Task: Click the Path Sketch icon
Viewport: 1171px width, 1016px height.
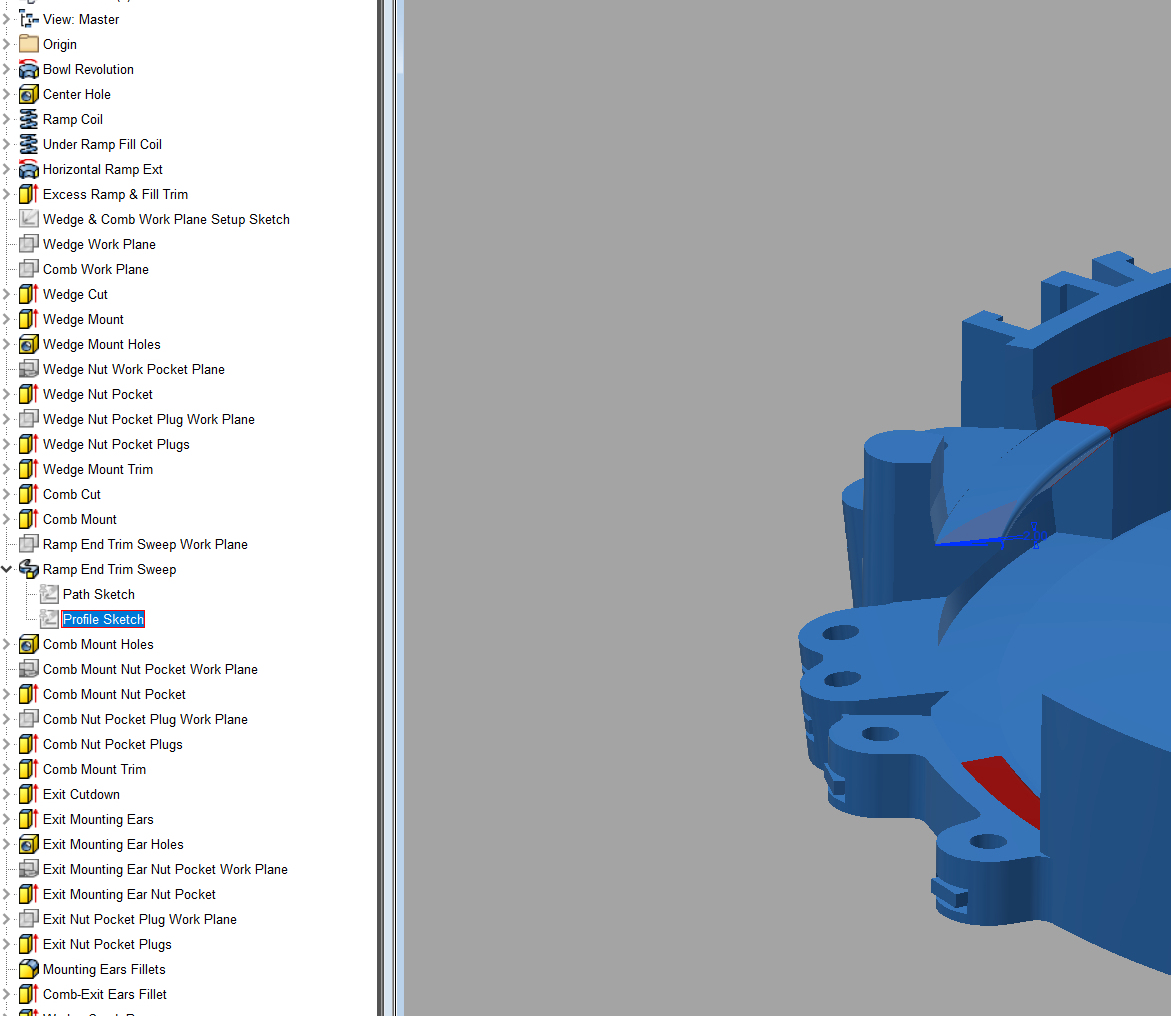Action: 48,594
